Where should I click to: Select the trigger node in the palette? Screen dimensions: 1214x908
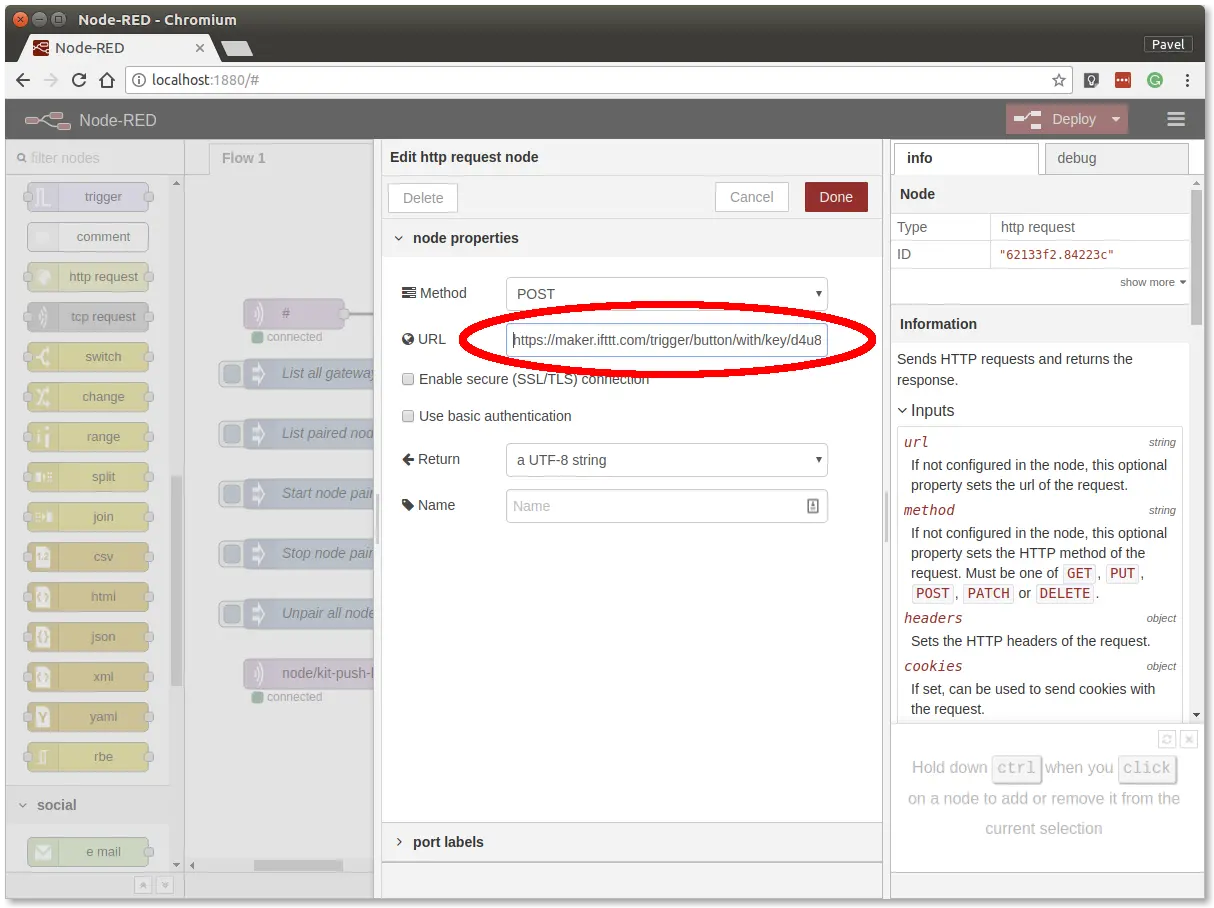88,197
